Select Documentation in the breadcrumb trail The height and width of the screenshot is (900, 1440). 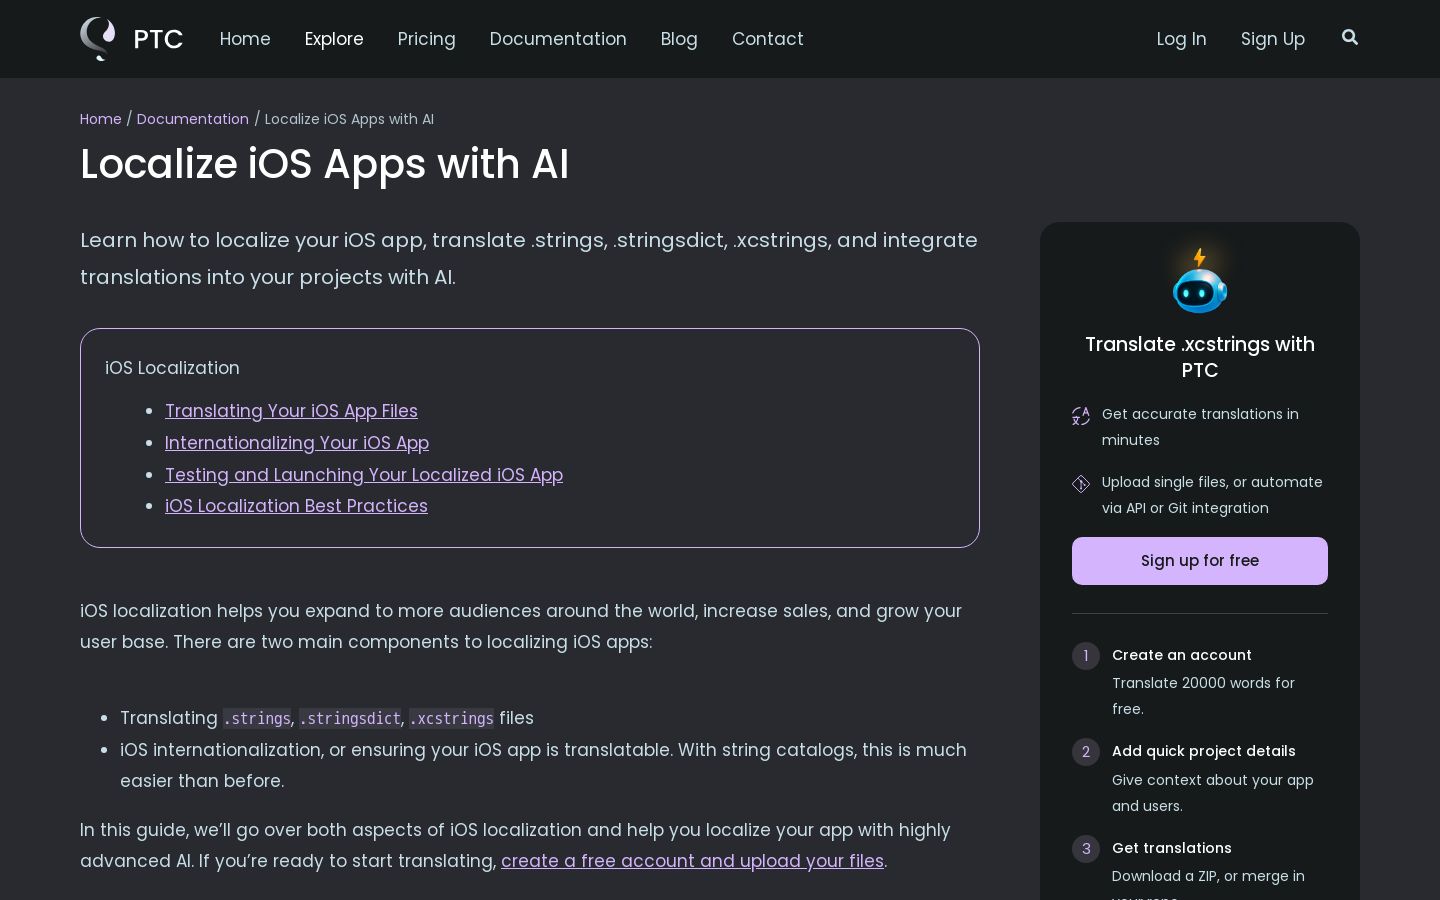click(193, 119)
